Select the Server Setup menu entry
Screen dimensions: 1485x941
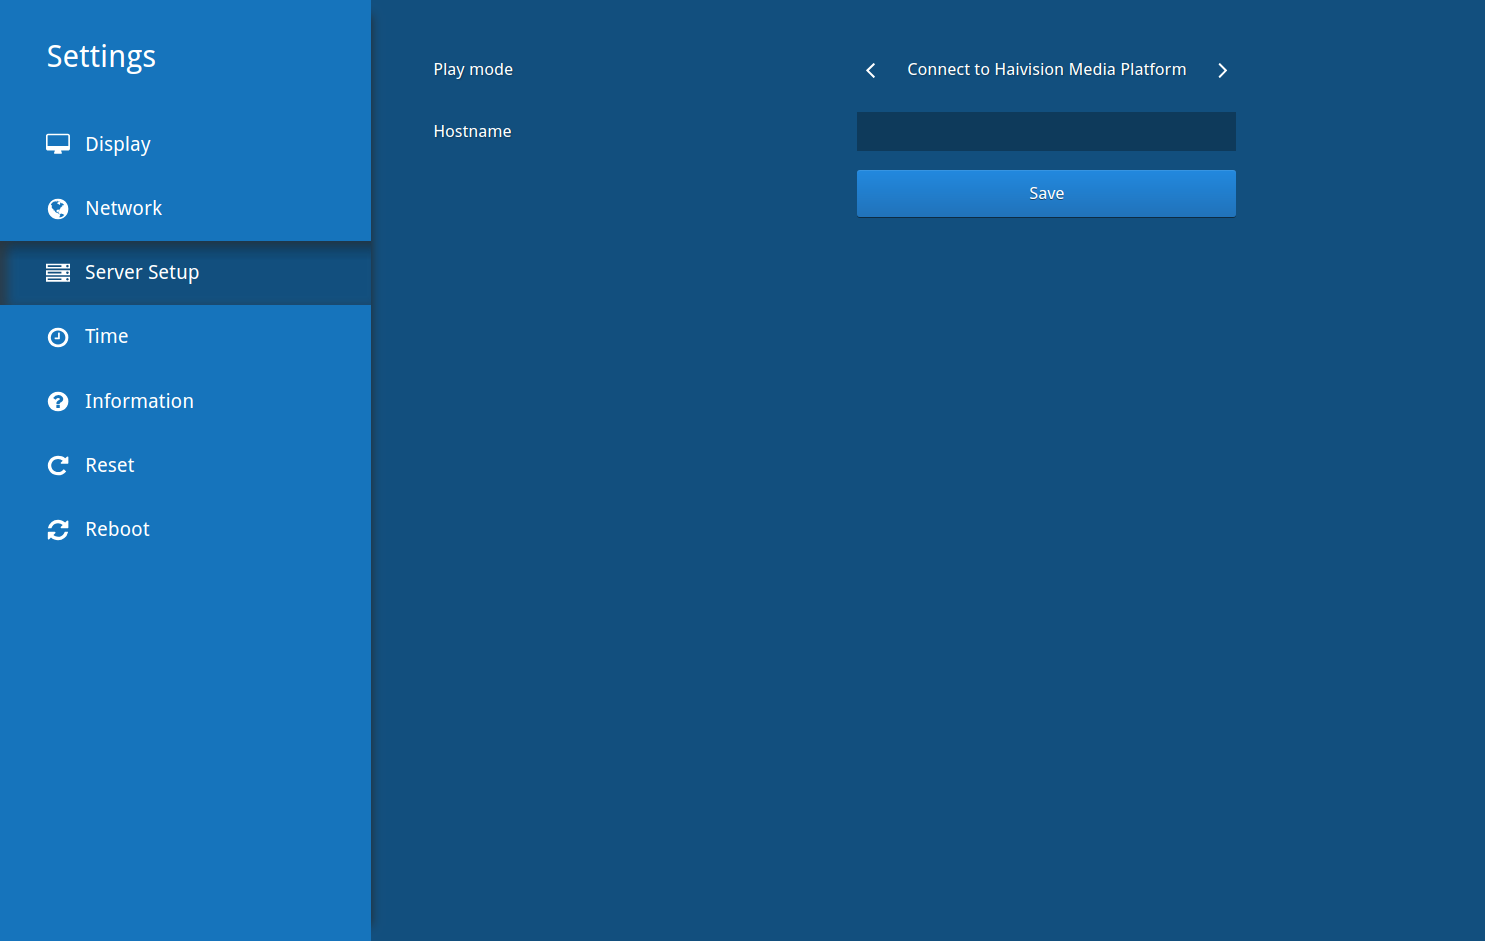tap(142, 272)
